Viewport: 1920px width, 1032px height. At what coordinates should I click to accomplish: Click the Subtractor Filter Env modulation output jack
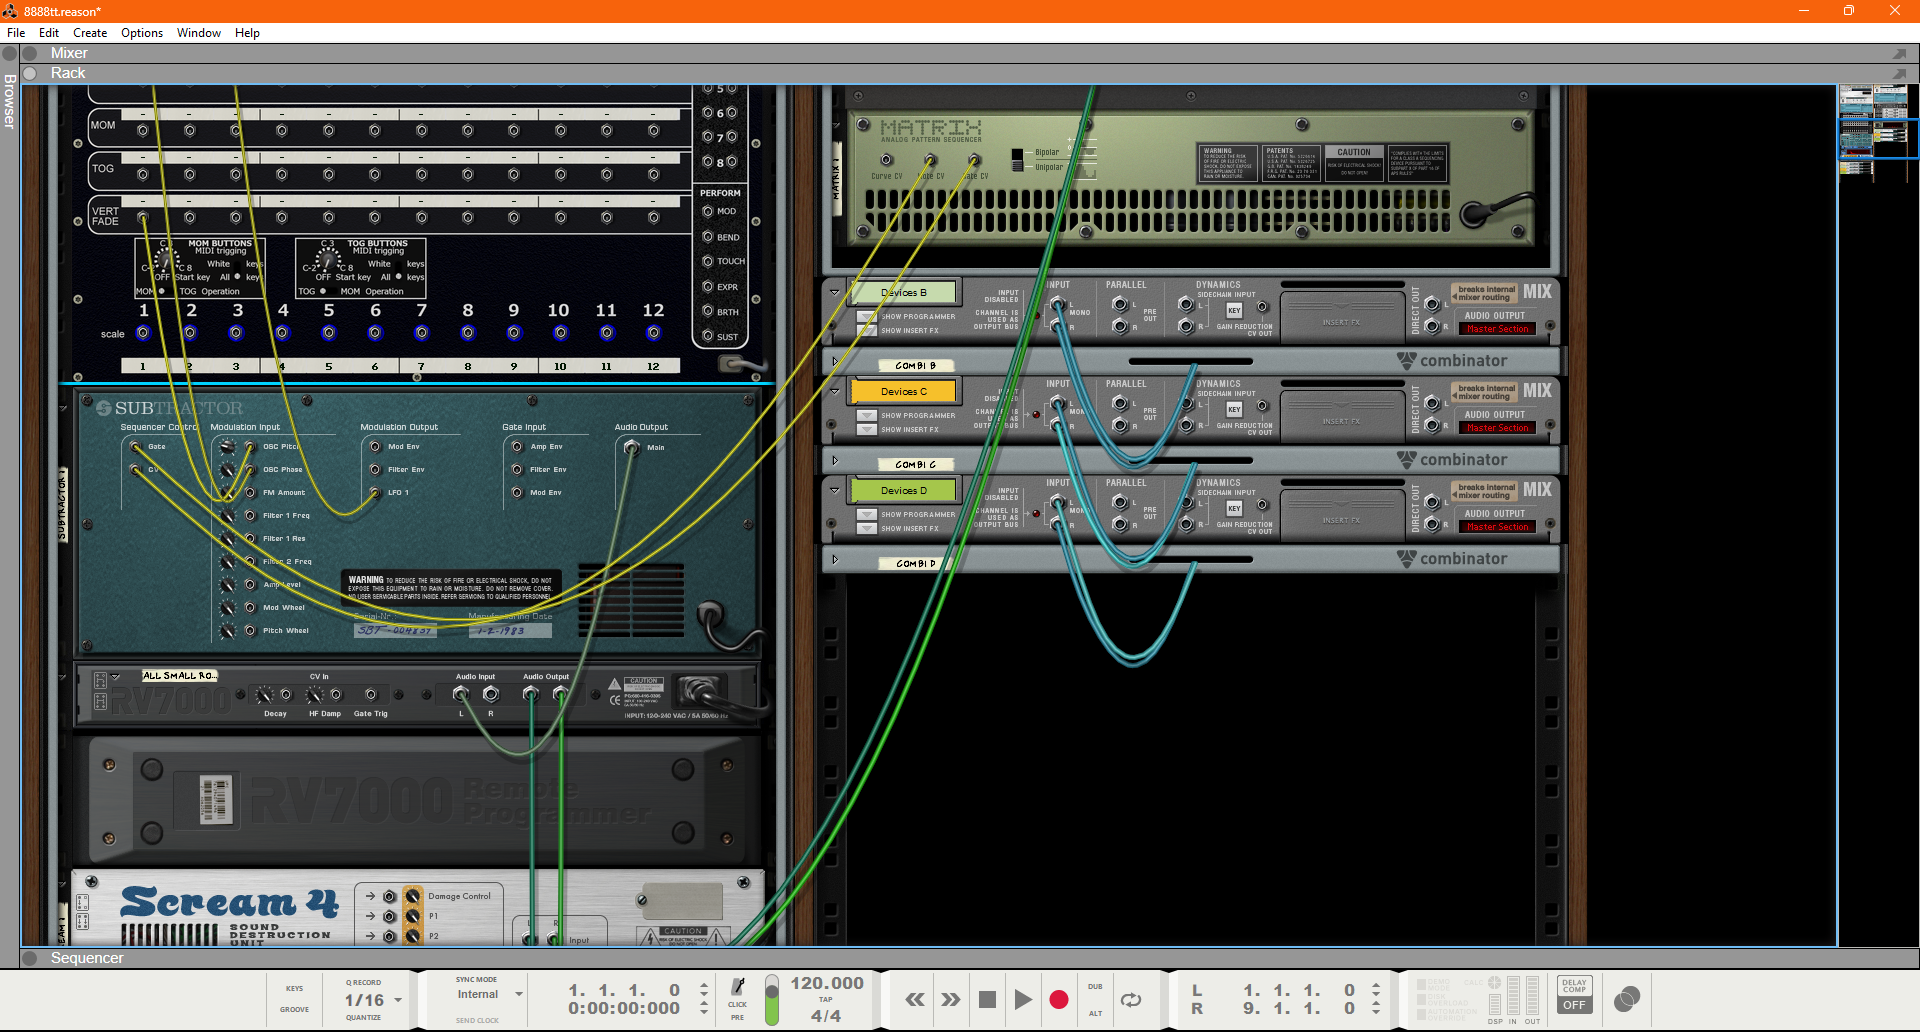pyautogui.click(x=375, y=469)
